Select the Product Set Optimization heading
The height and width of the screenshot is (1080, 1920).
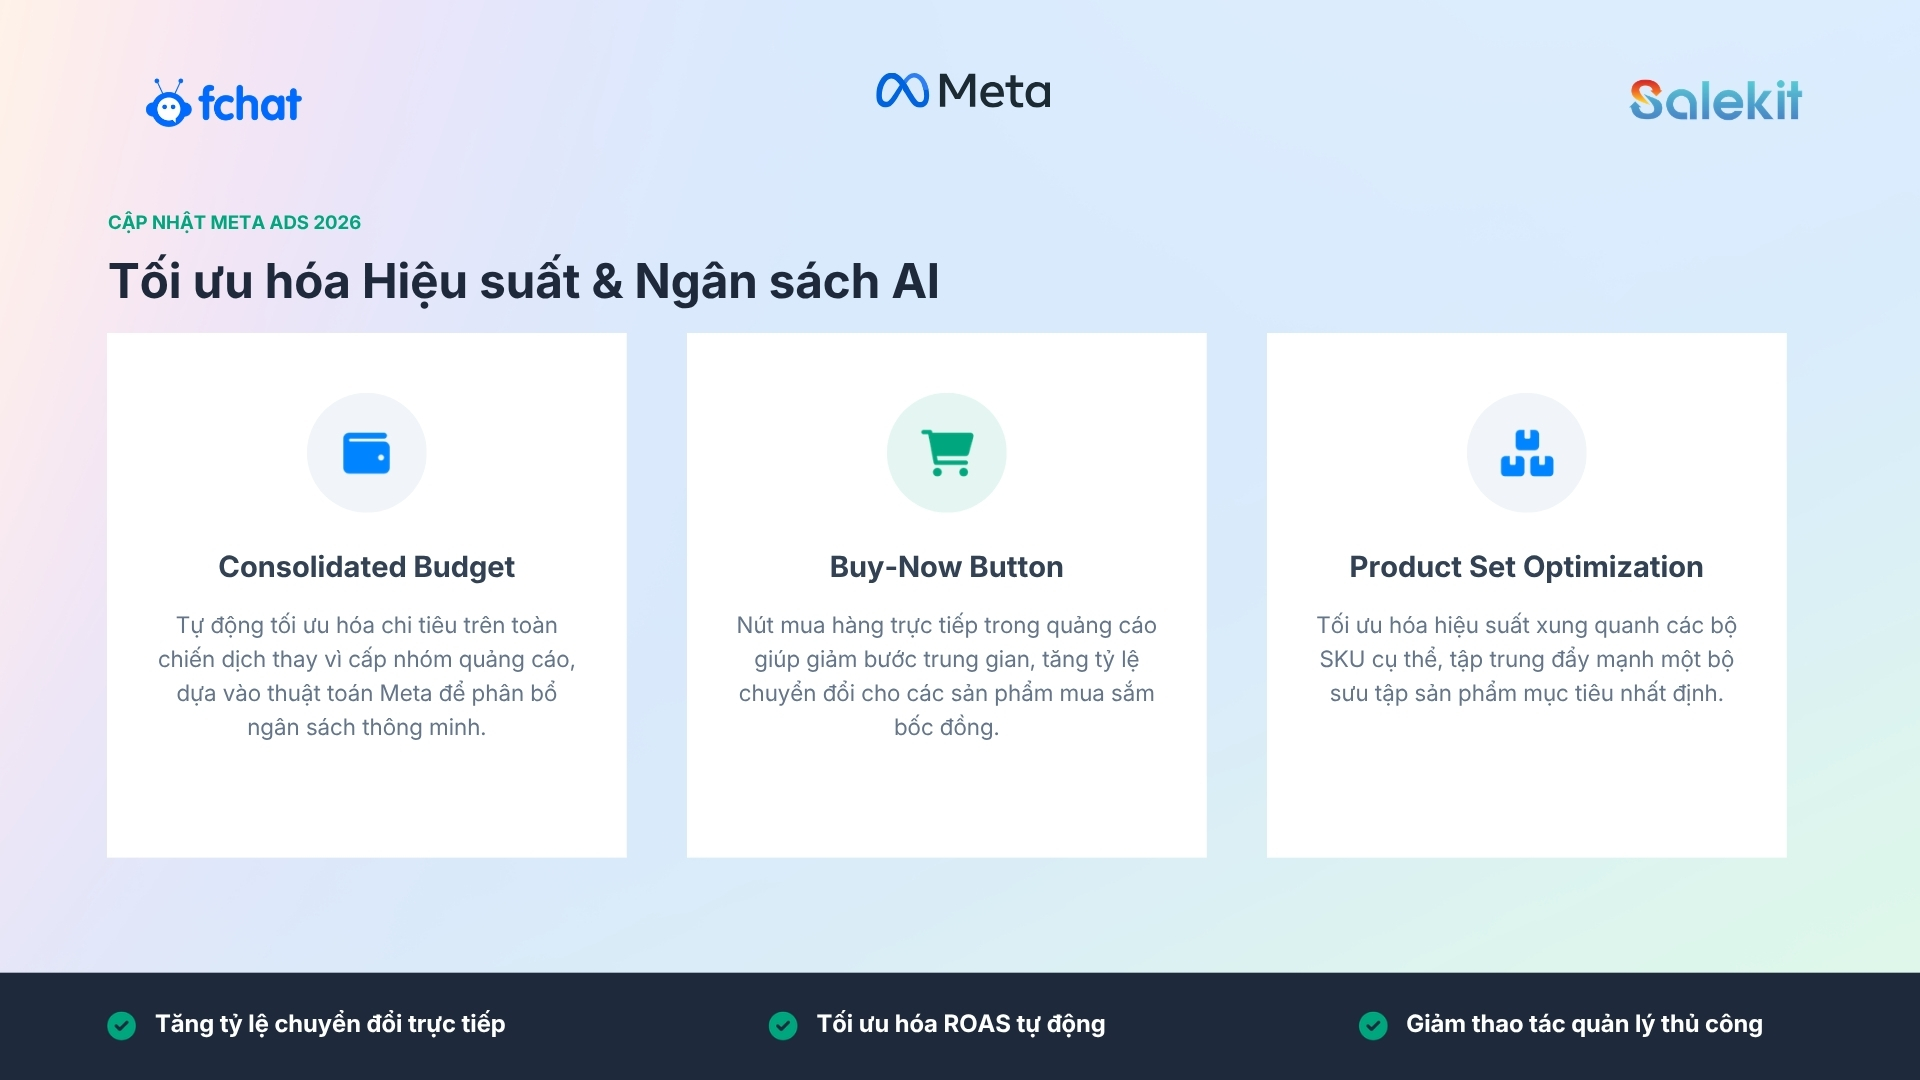[1526, 567]
